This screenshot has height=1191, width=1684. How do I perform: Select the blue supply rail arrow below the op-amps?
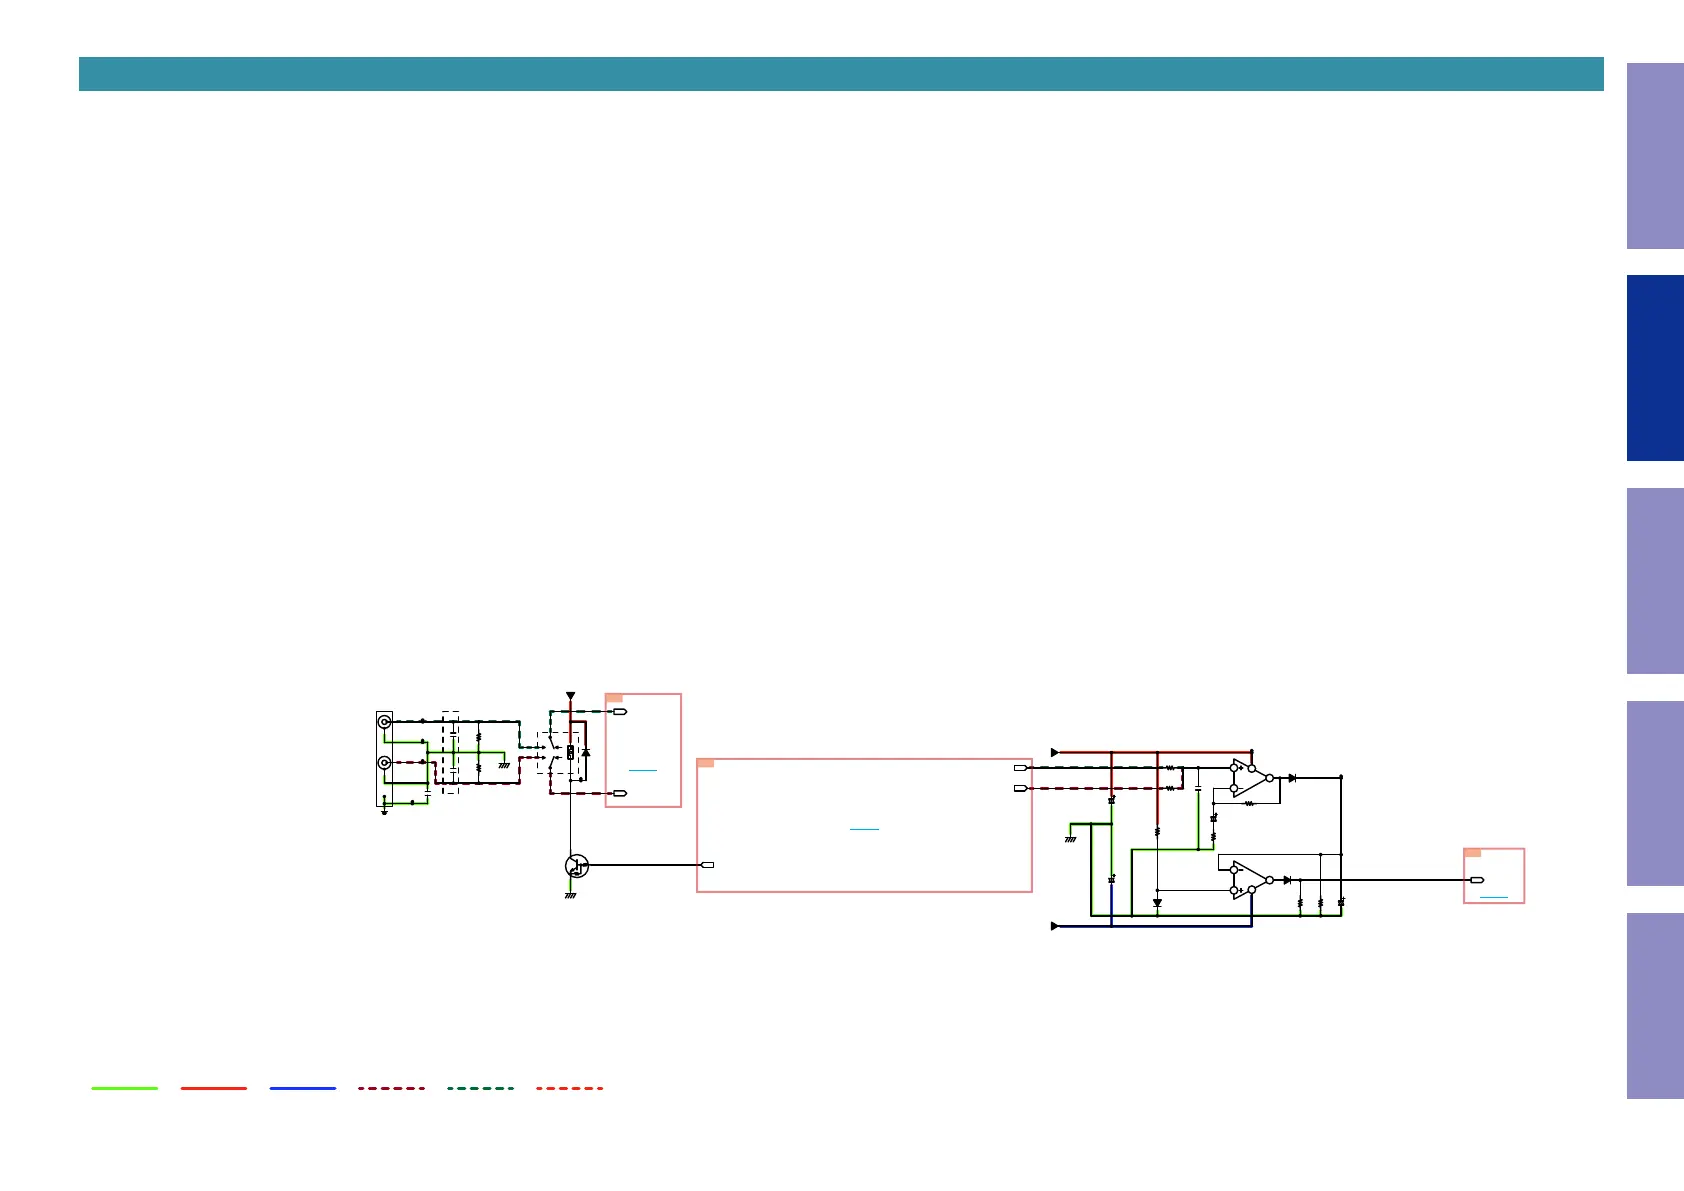tap(1055, 927)
